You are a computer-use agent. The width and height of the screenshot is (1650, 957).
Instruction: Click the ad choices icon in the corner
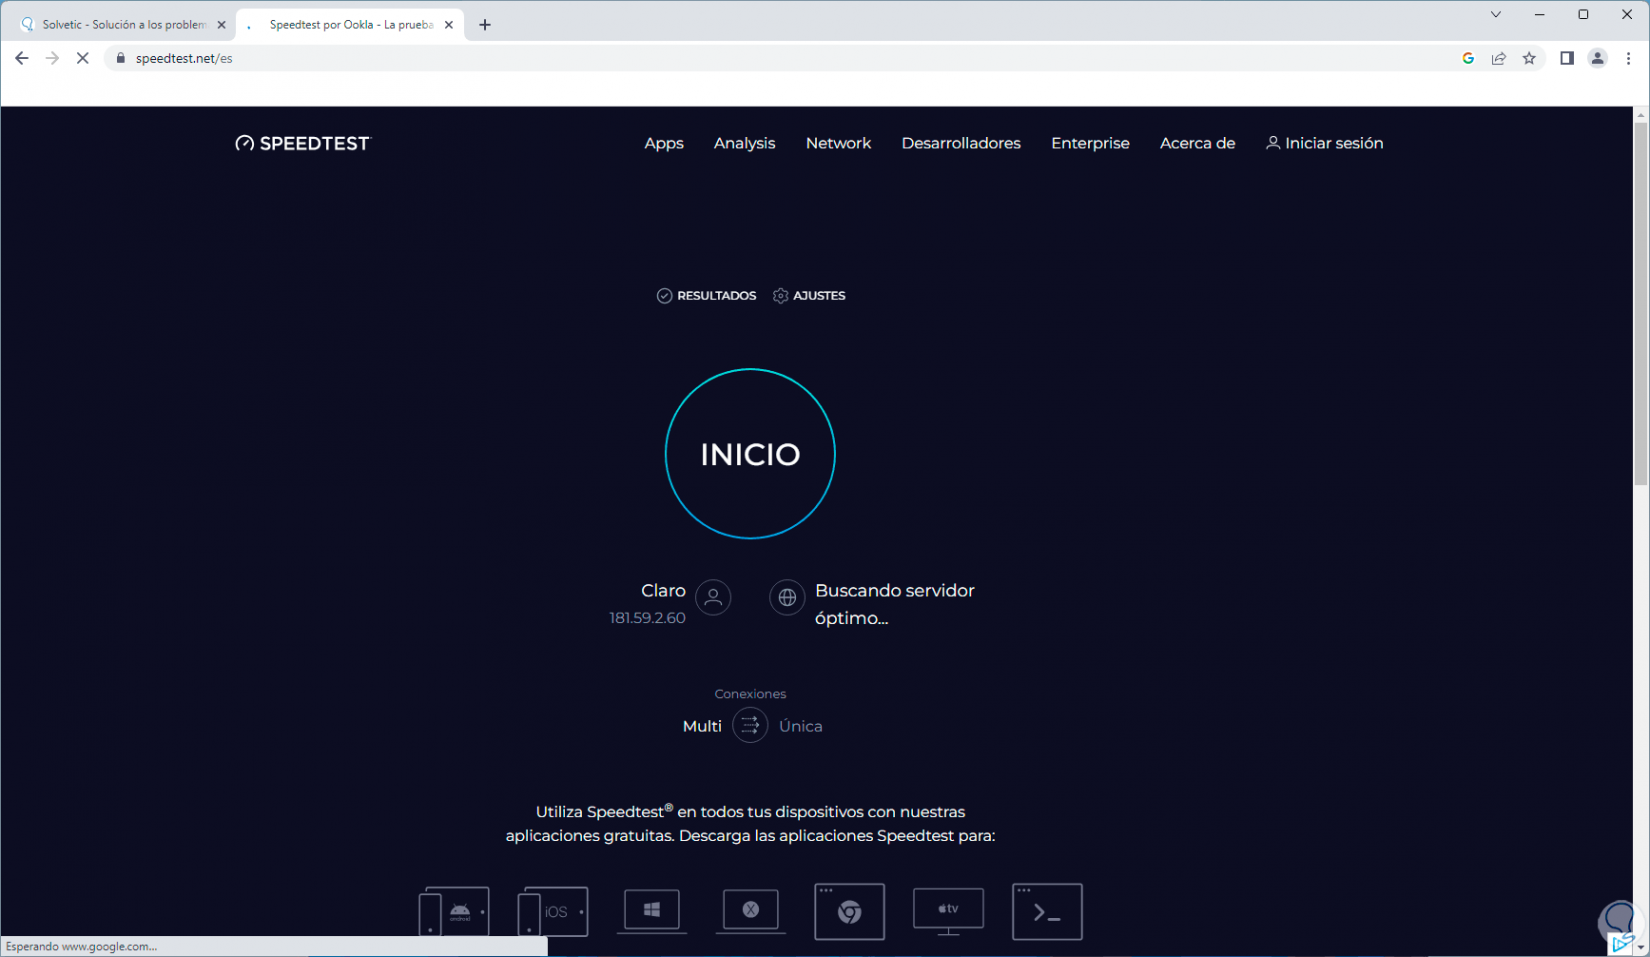pos(1622,945)
